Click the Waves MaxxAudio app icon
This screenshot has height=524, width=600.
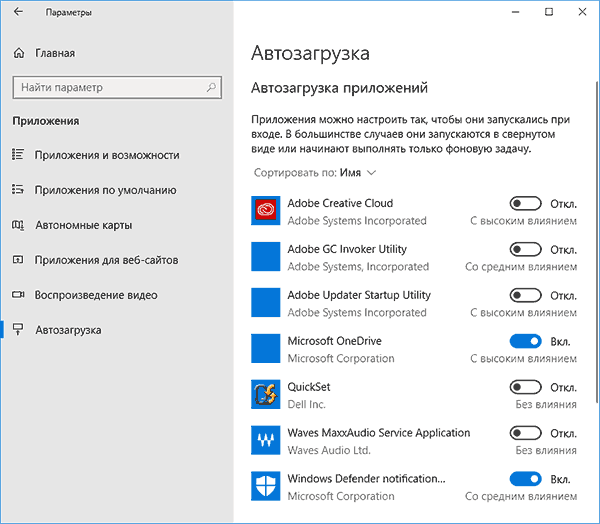tap(266, 440)
